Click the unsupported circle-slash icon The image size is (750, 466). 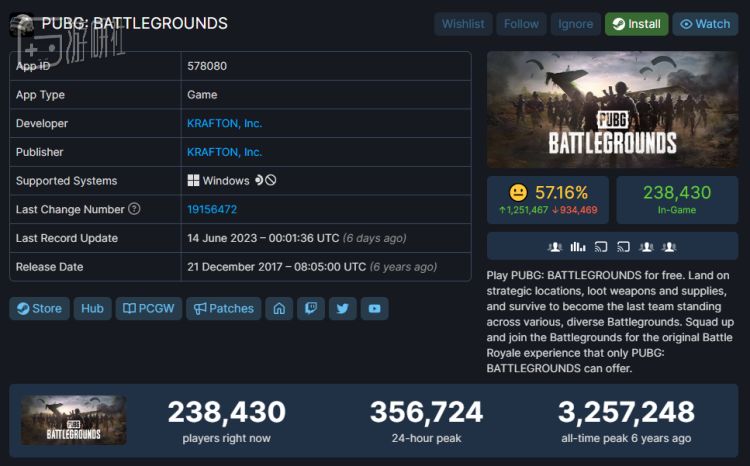tap(271, 180)
